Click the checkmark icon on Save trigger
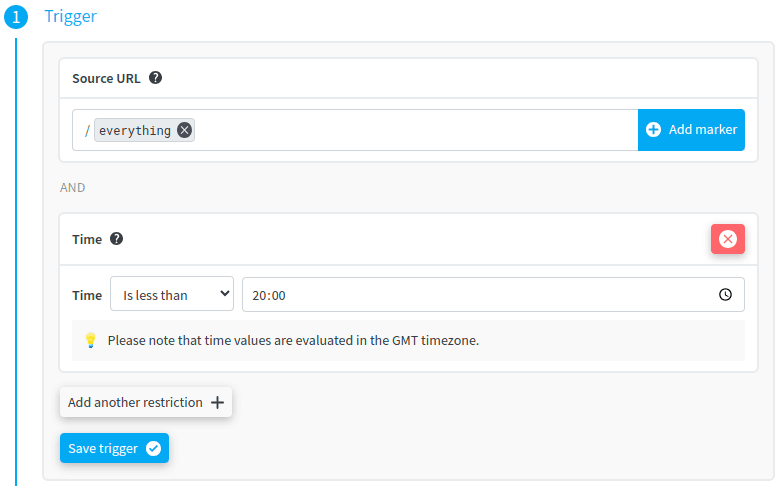The height and width of the screenshot is (492, 779). tap(154, 448)
